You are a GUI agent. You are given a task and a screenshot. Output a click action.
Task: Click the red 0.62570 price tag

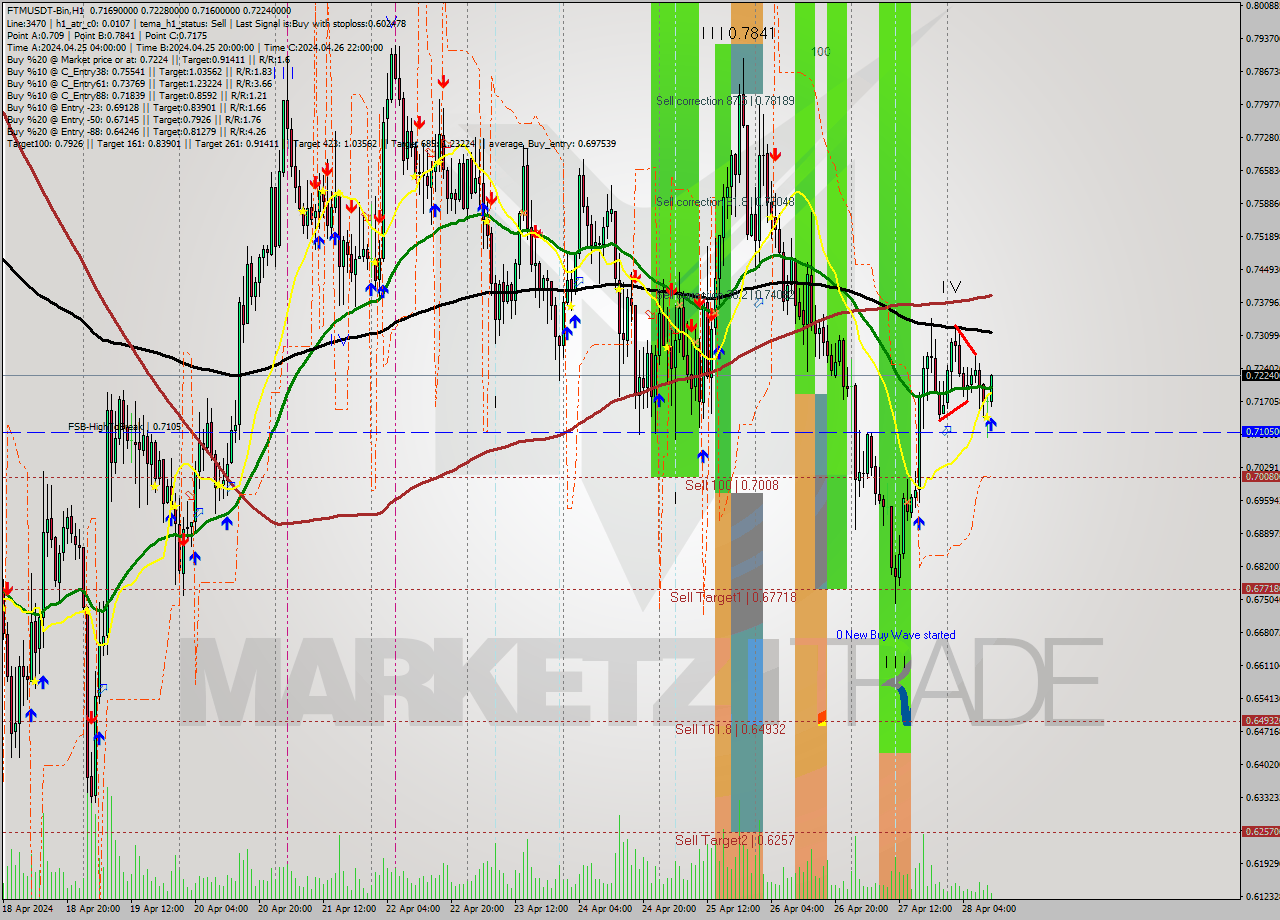tap(1260, 832)
